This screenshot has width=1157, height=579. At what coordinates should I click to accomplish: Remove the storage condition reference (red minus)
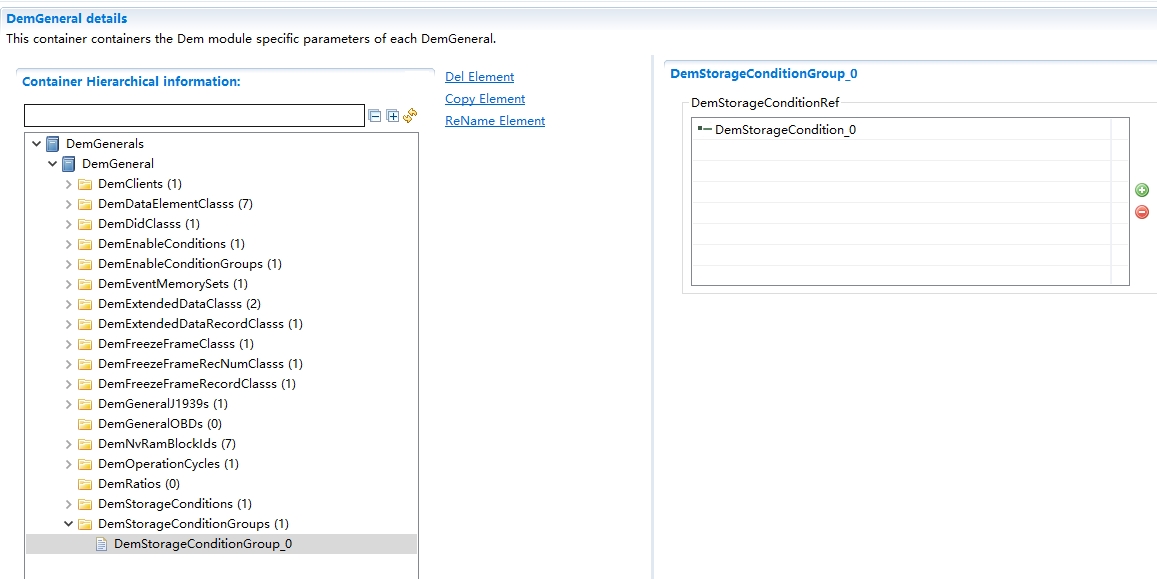click(1142, 211)
